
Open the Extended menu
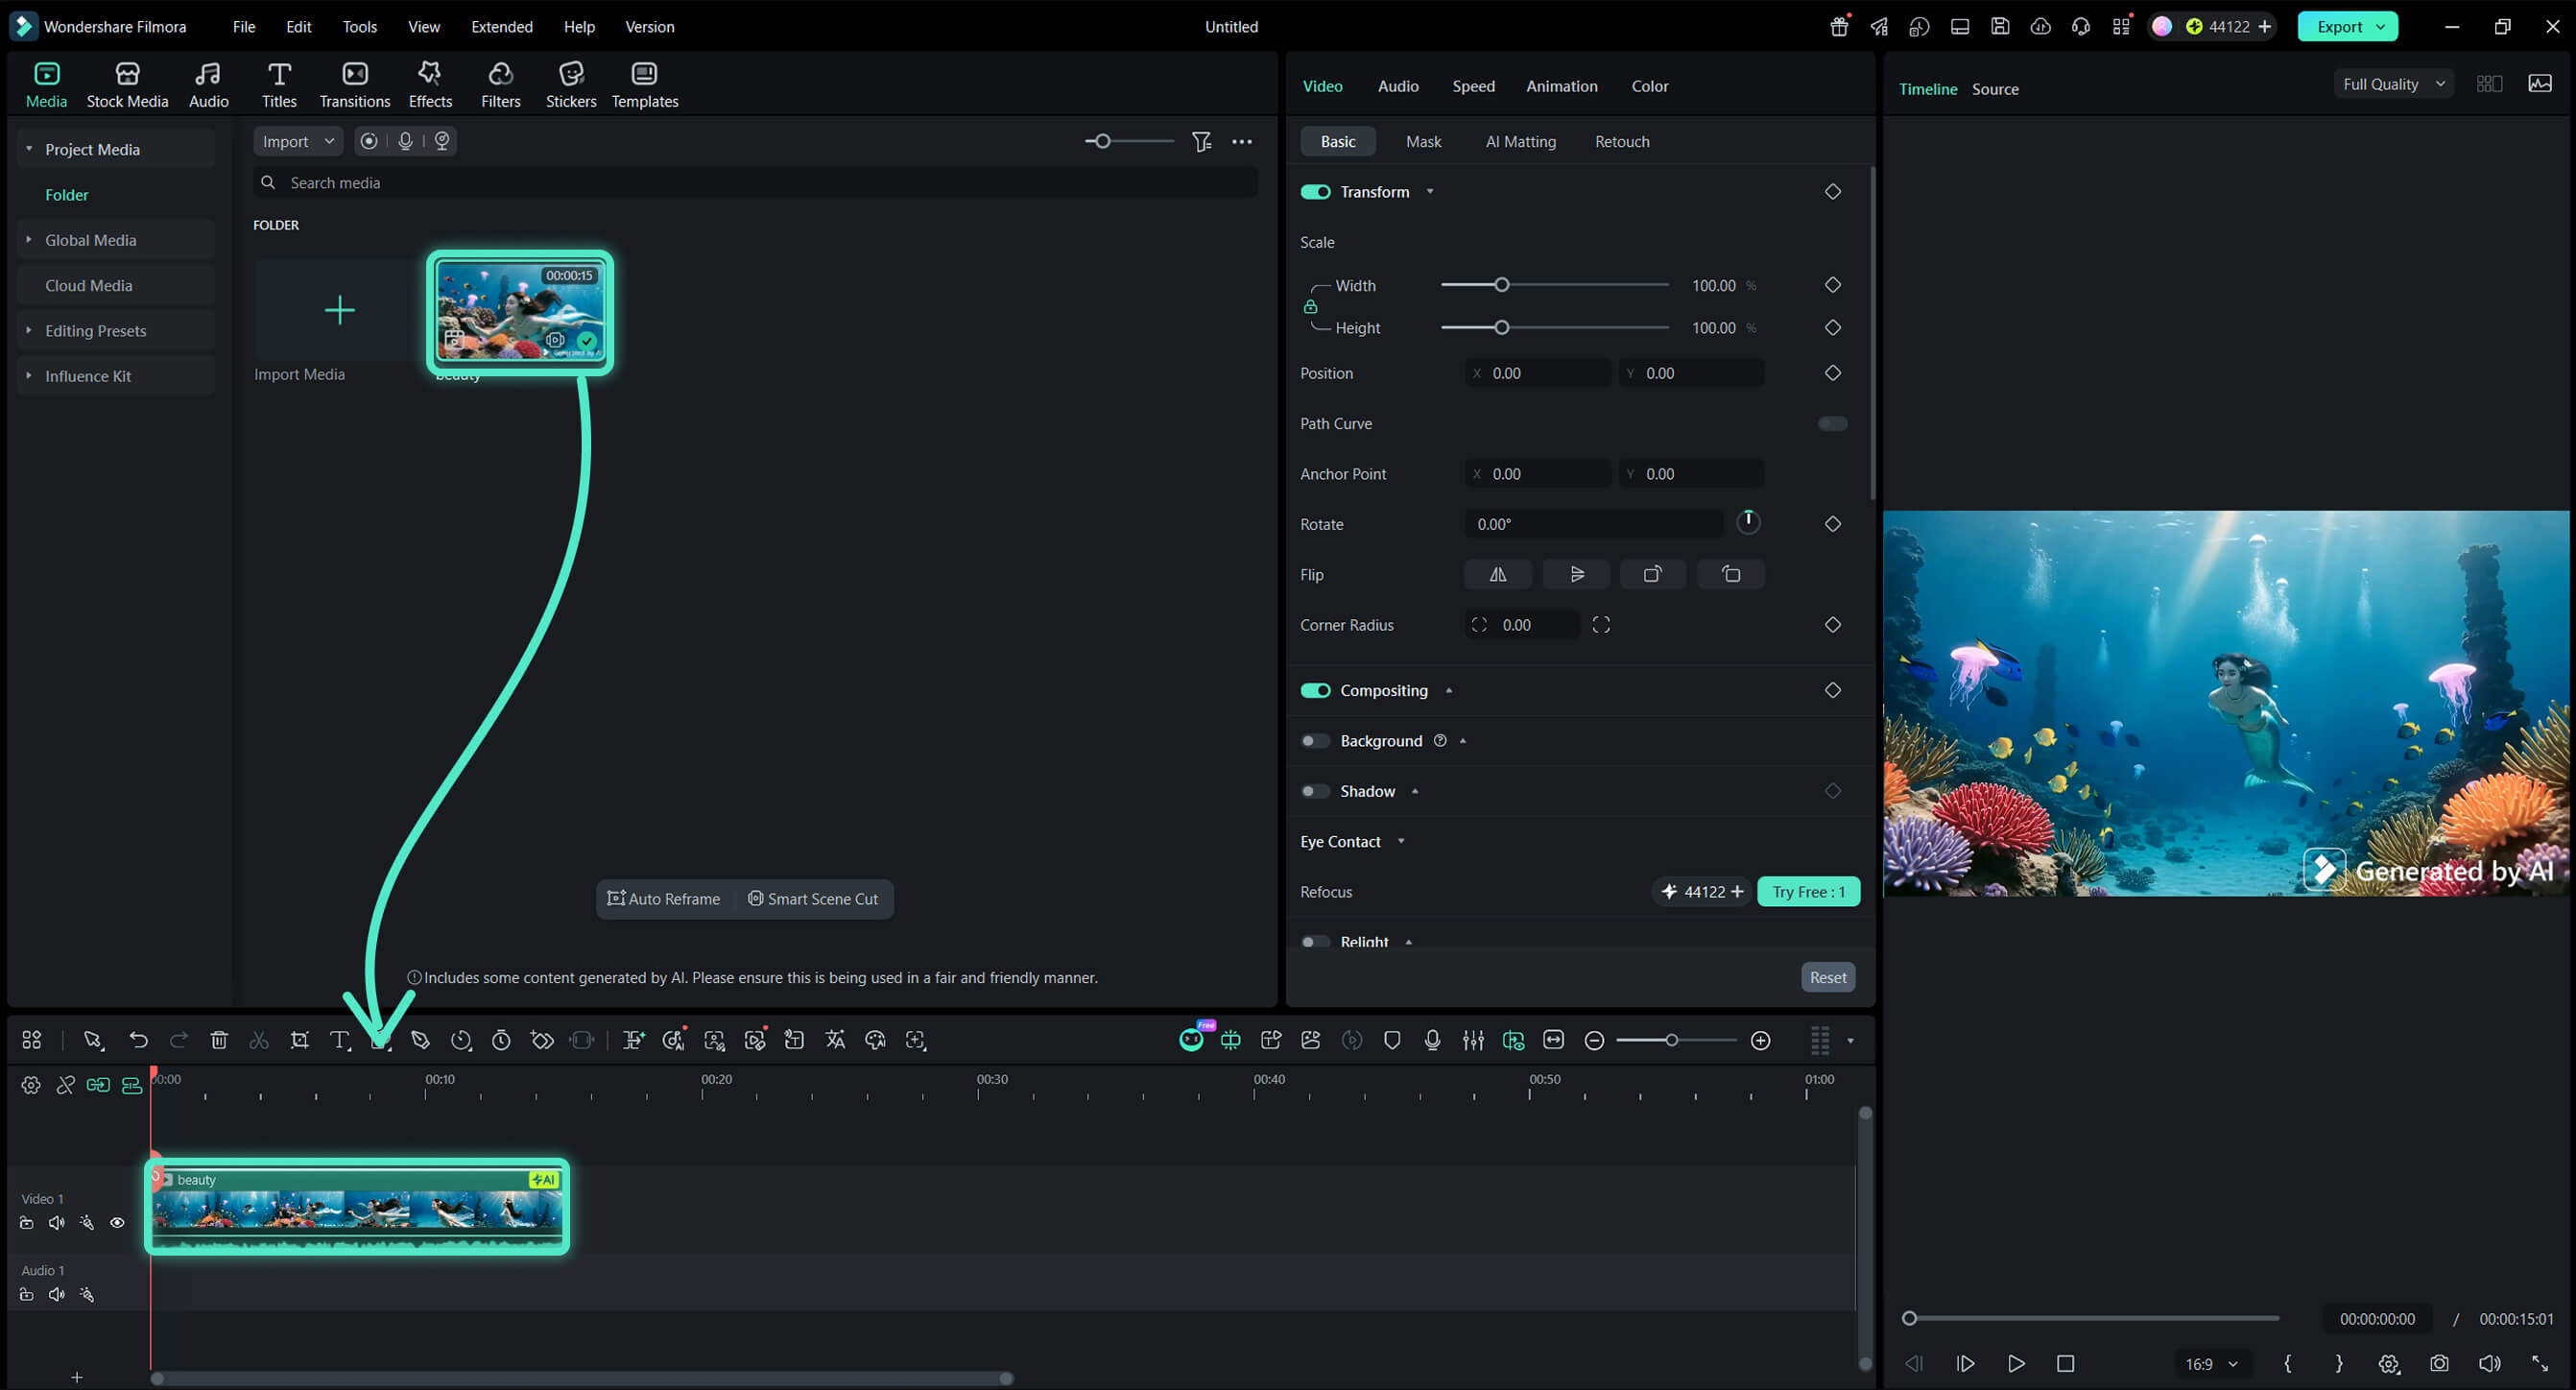click(502, 27)
